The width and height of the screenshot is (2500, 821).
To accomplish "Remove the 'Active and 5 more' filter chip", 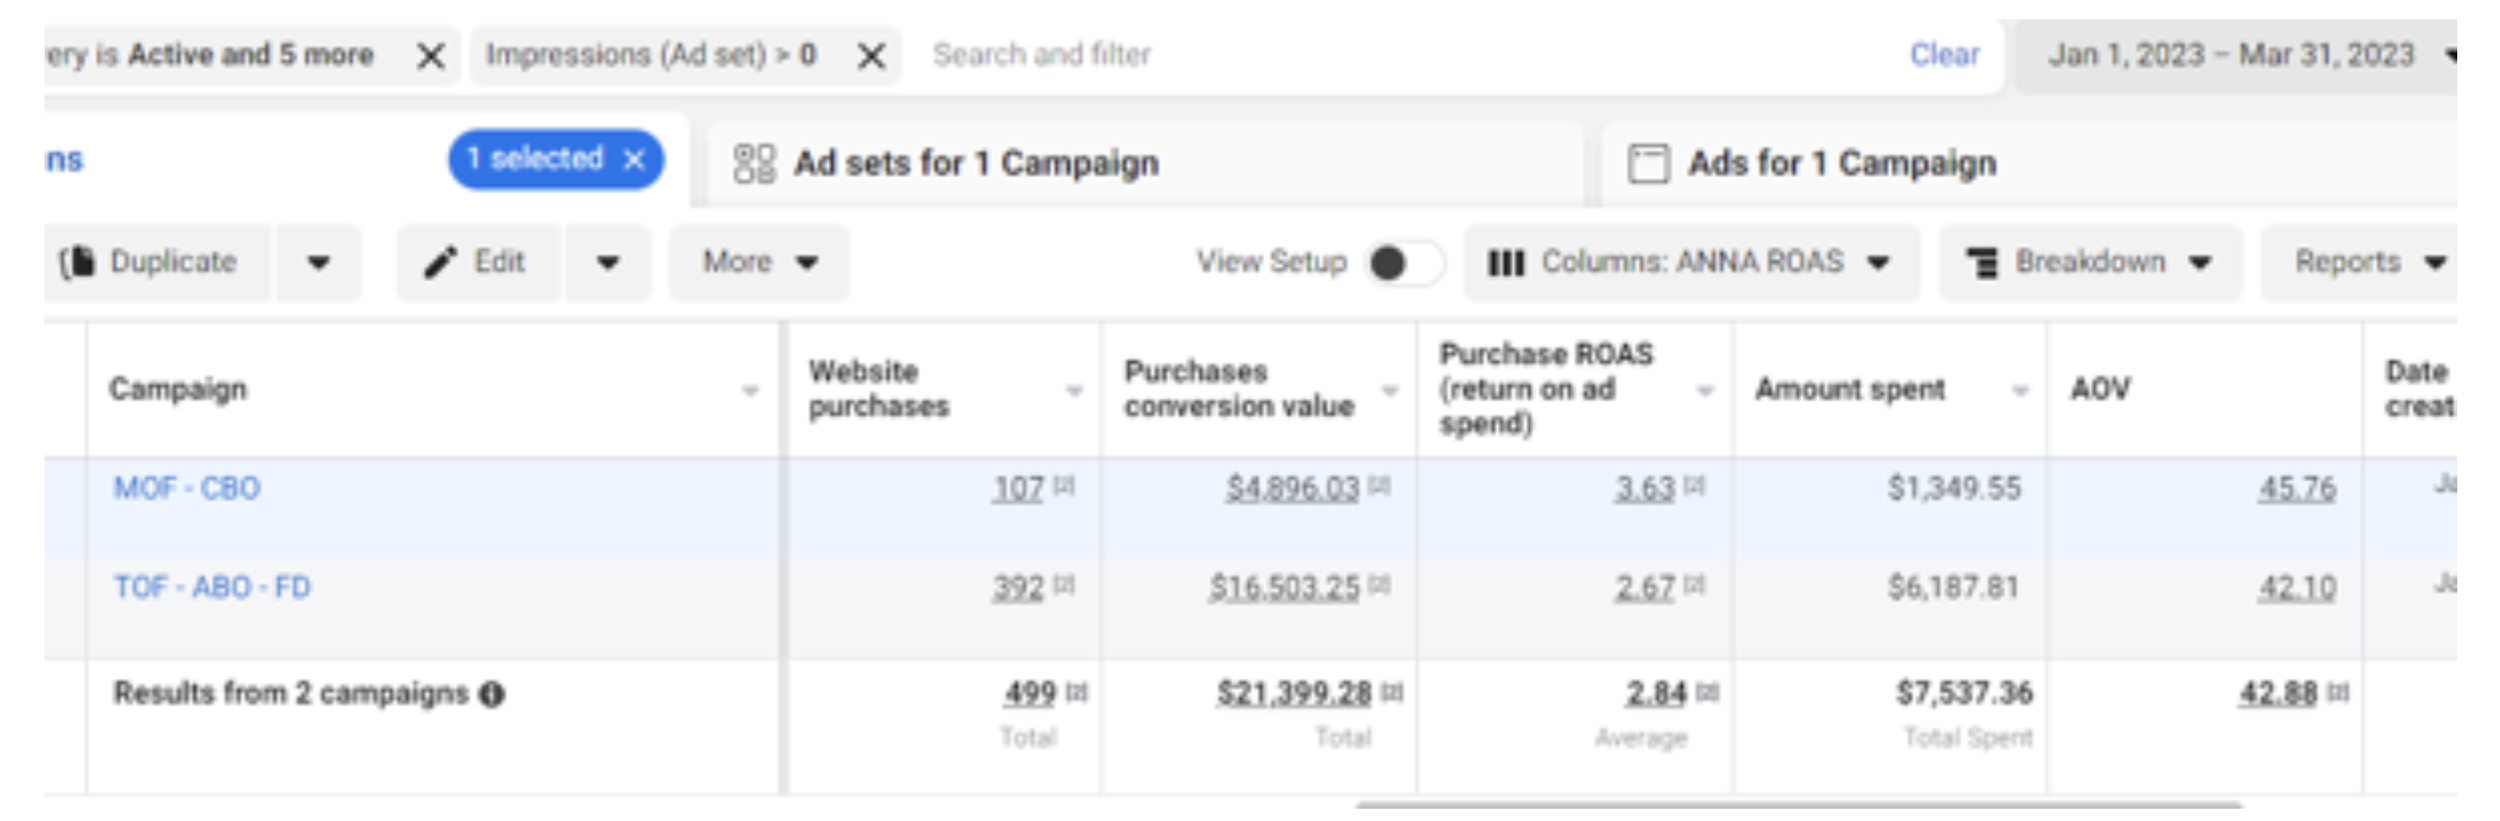I will [x=431, y=56].
